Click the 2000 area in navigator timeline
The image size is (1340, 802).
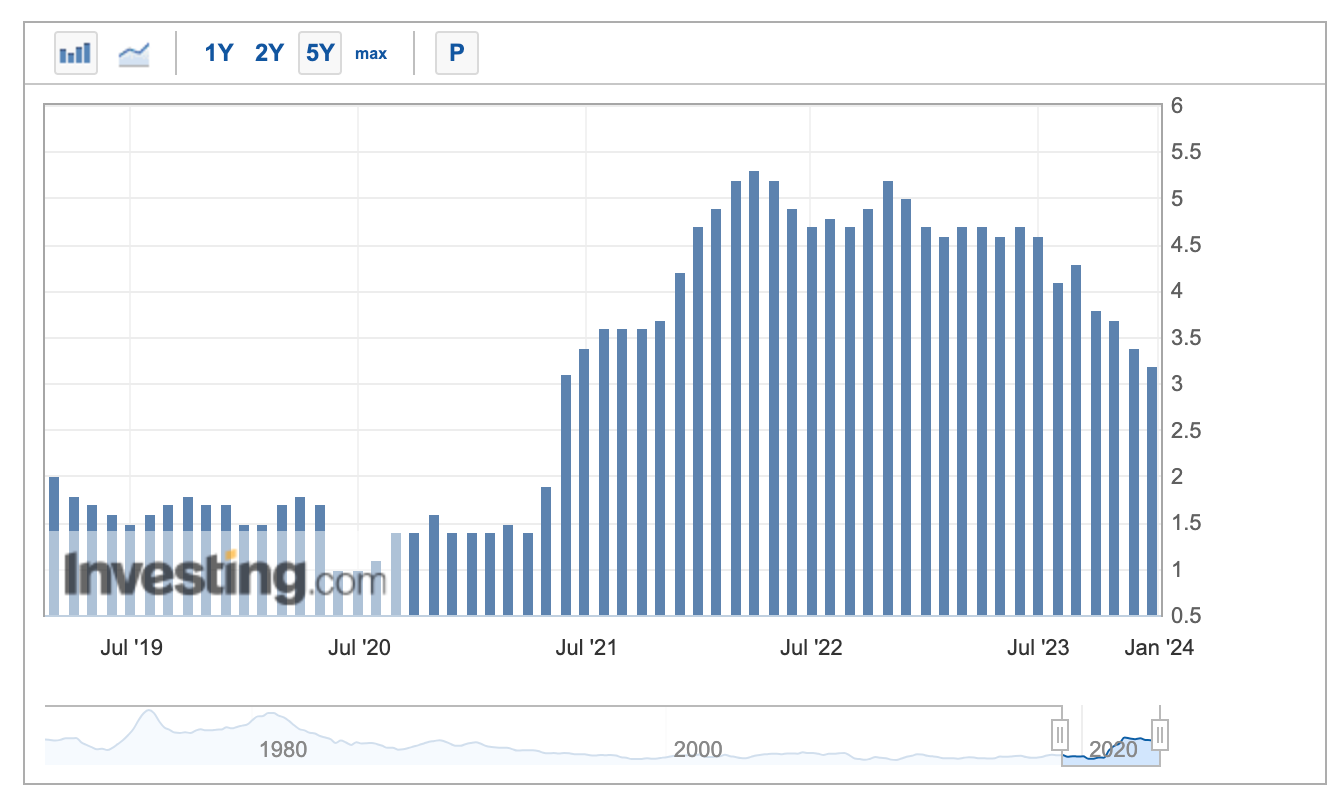[698, 749]
